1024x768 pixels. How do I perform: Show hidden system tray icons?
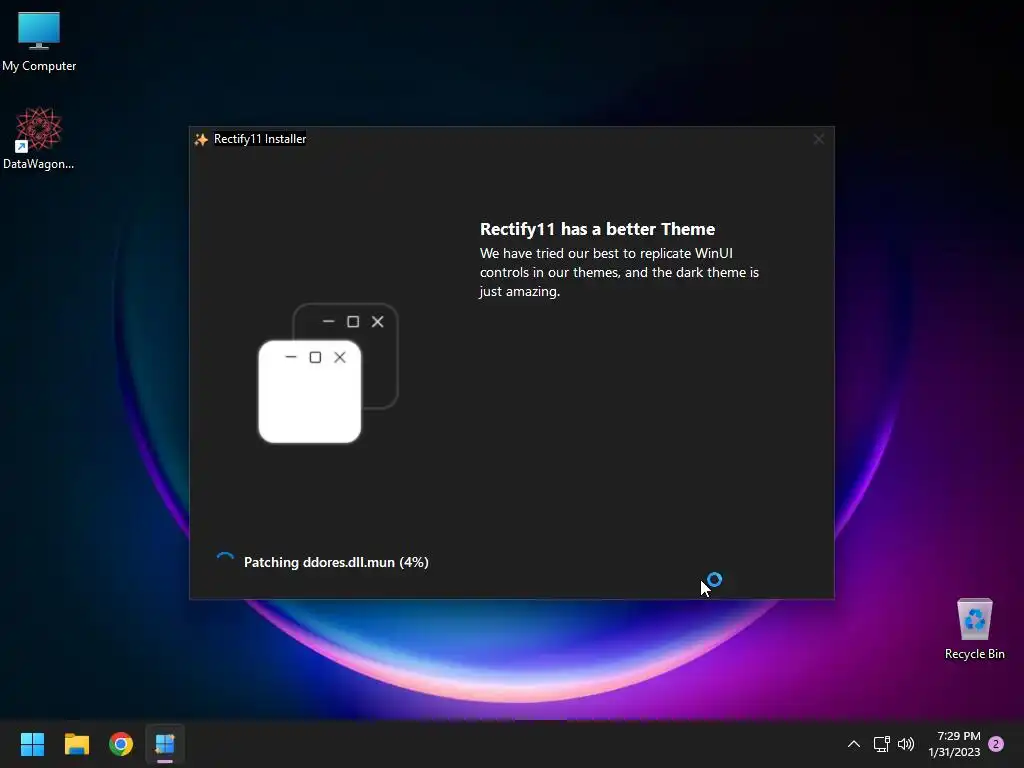pos(854,744)
